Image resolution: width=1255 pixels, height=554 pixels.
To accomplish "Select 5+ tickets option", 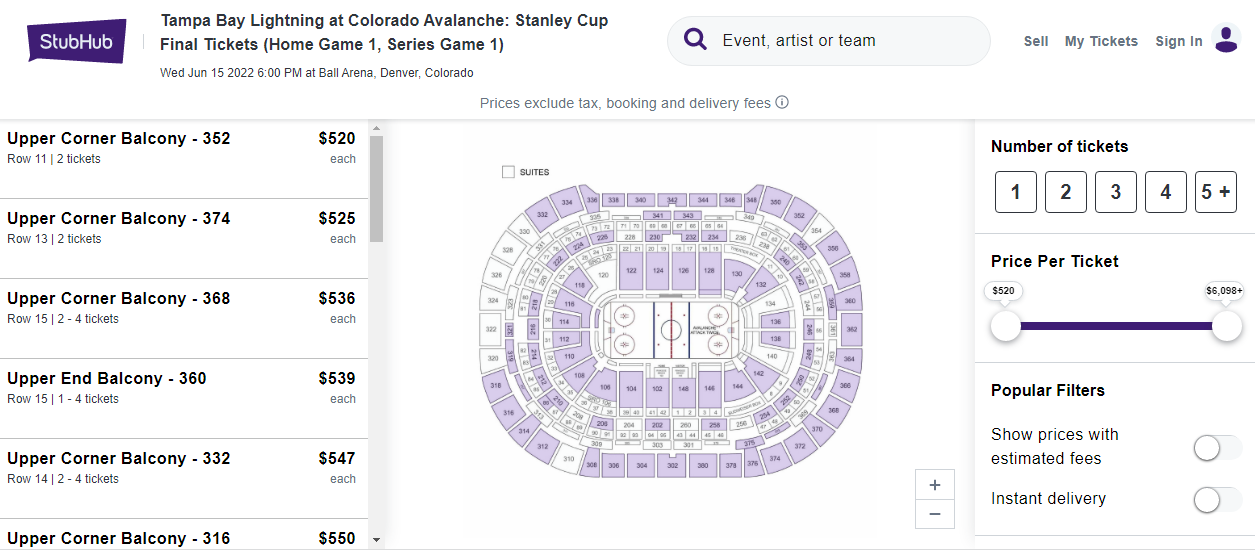I will [x=1216, y=192].
